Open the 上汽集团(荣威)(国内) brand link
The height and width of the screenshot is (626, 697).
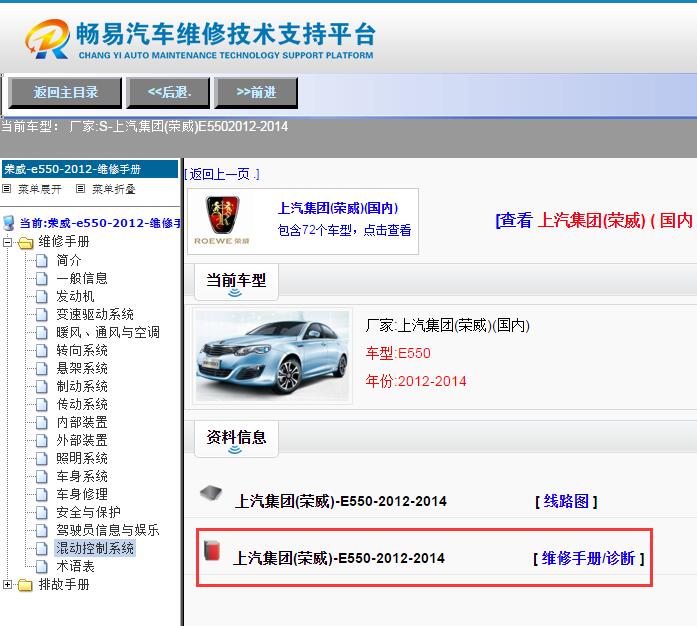pyautogui.click(x=338, y=208)
